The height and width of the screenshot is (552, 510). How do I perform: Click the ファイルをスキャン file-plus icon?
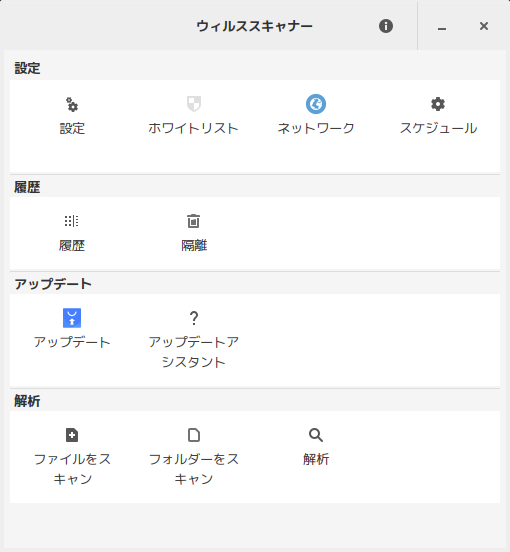coord(72,435)
